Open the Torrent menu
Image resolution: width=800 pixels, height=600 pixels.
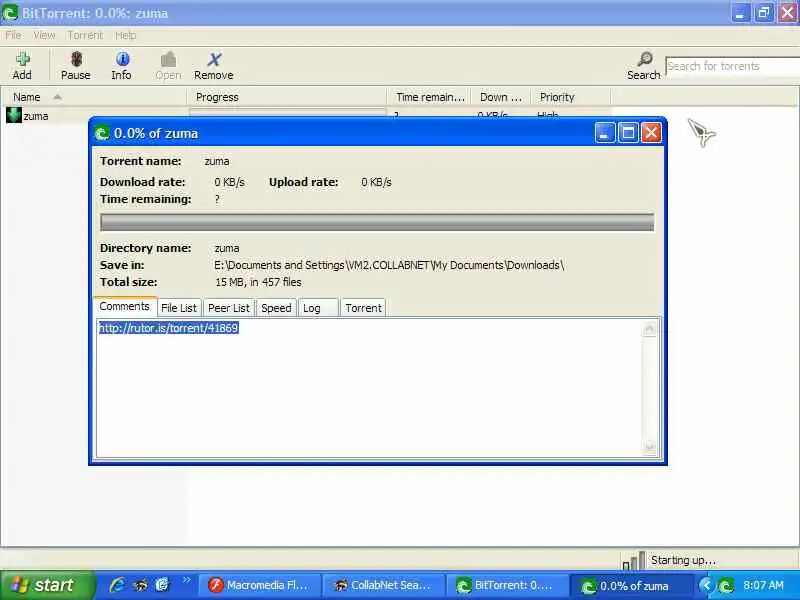85,35
